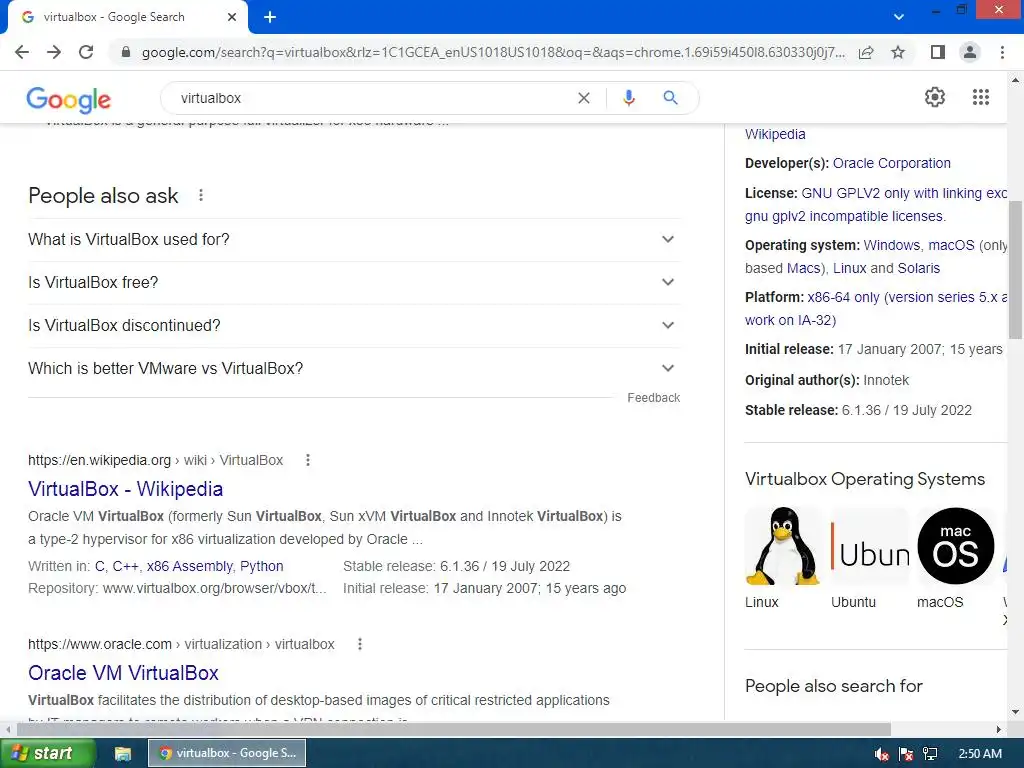Open three-dot menu beside oracle.com result URL
The height and width of the screenshot is (768, 1024).
click(x=359, y=645)
